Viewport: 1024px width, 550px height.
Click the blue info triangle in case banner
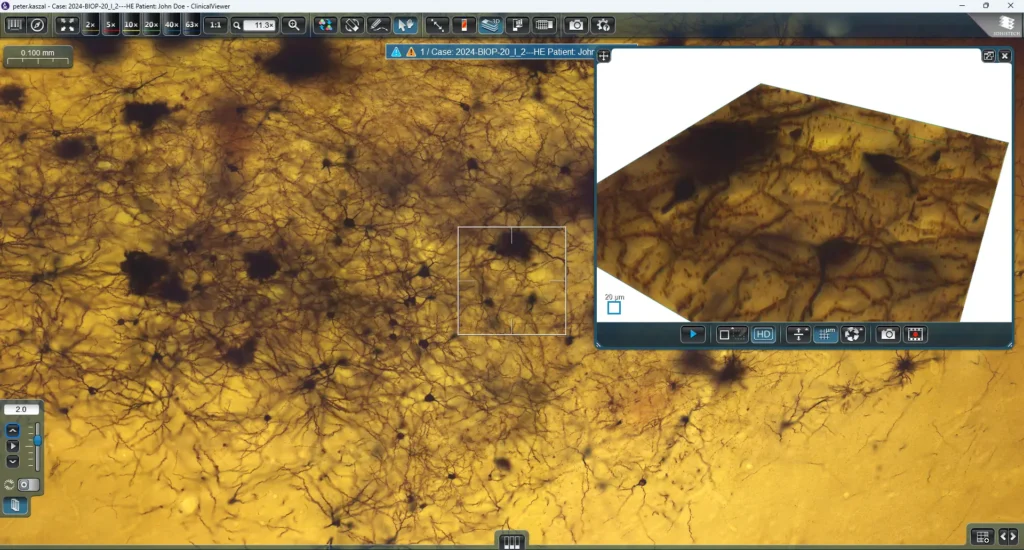click(x=396, y=52)
